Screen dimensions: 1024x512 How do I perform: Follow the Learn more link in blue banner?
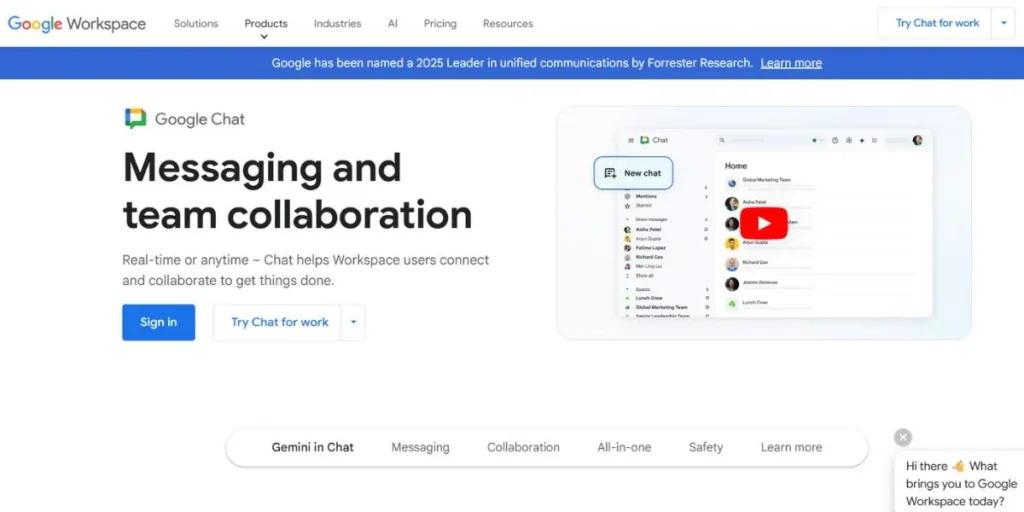point(791,63)
